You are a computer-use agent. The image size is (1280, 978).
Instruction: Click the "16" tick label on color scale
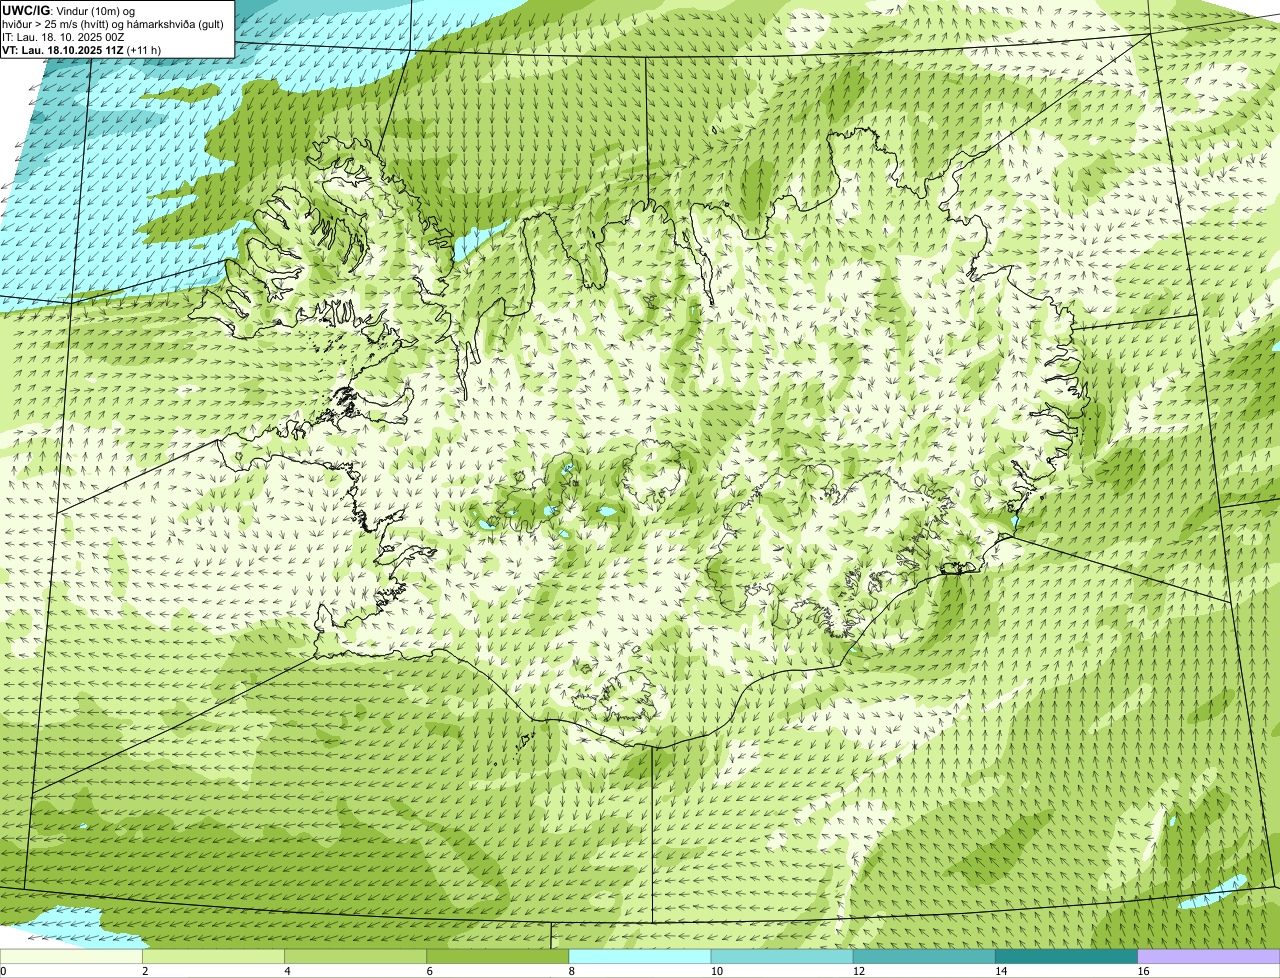pyautogui.click(x=1143, y=971)
